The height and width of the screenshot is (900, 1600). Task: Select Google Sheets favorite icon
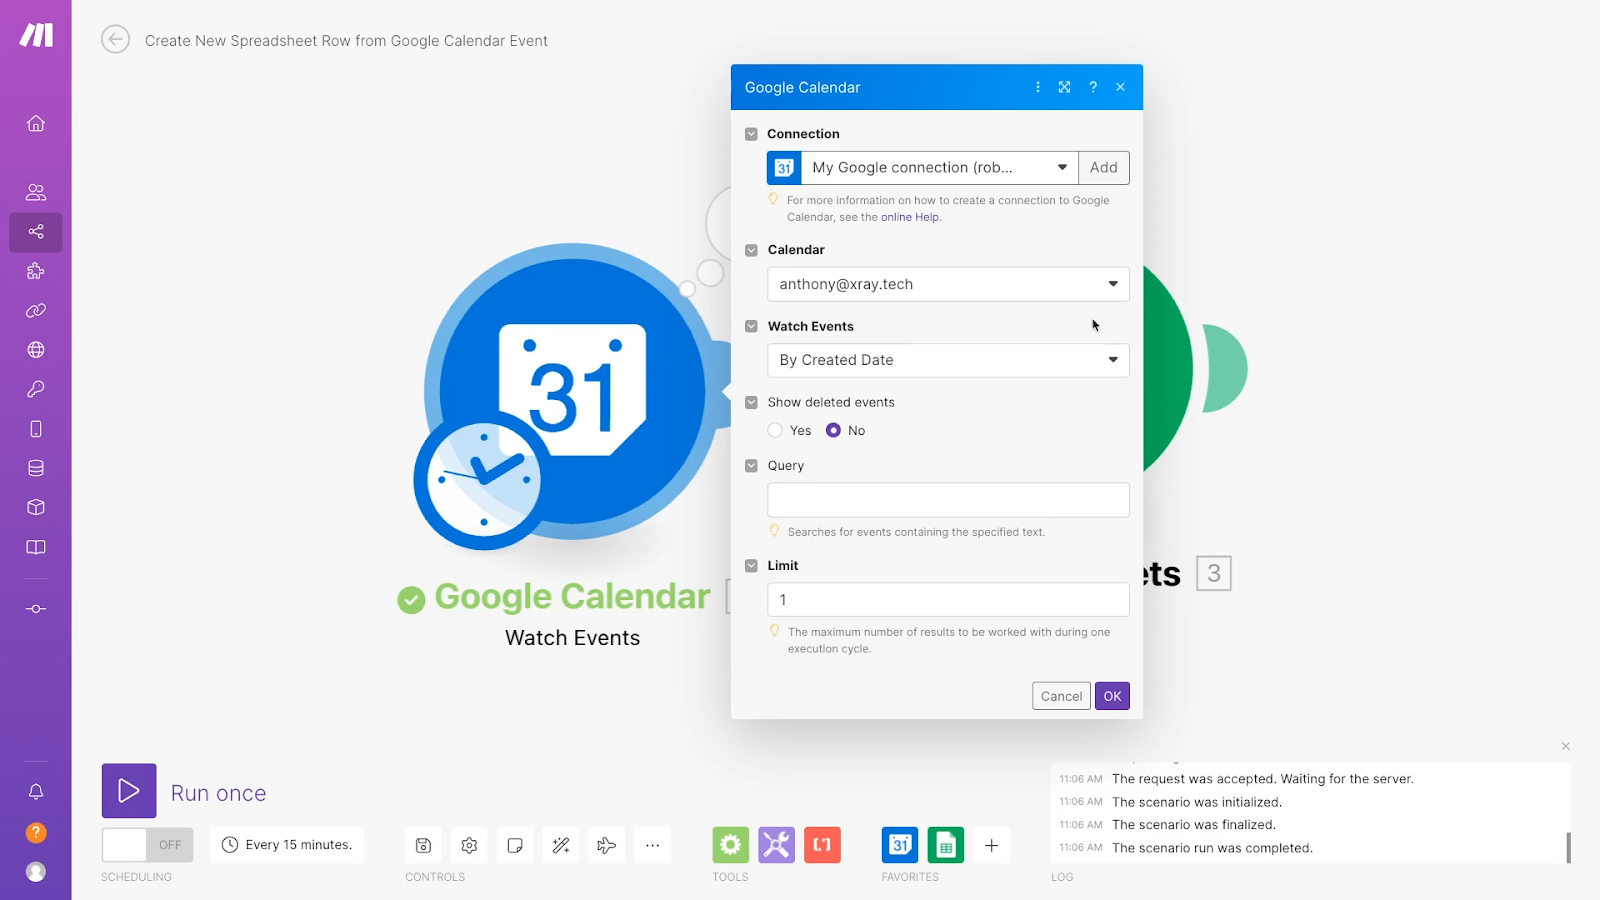point(946,845)
